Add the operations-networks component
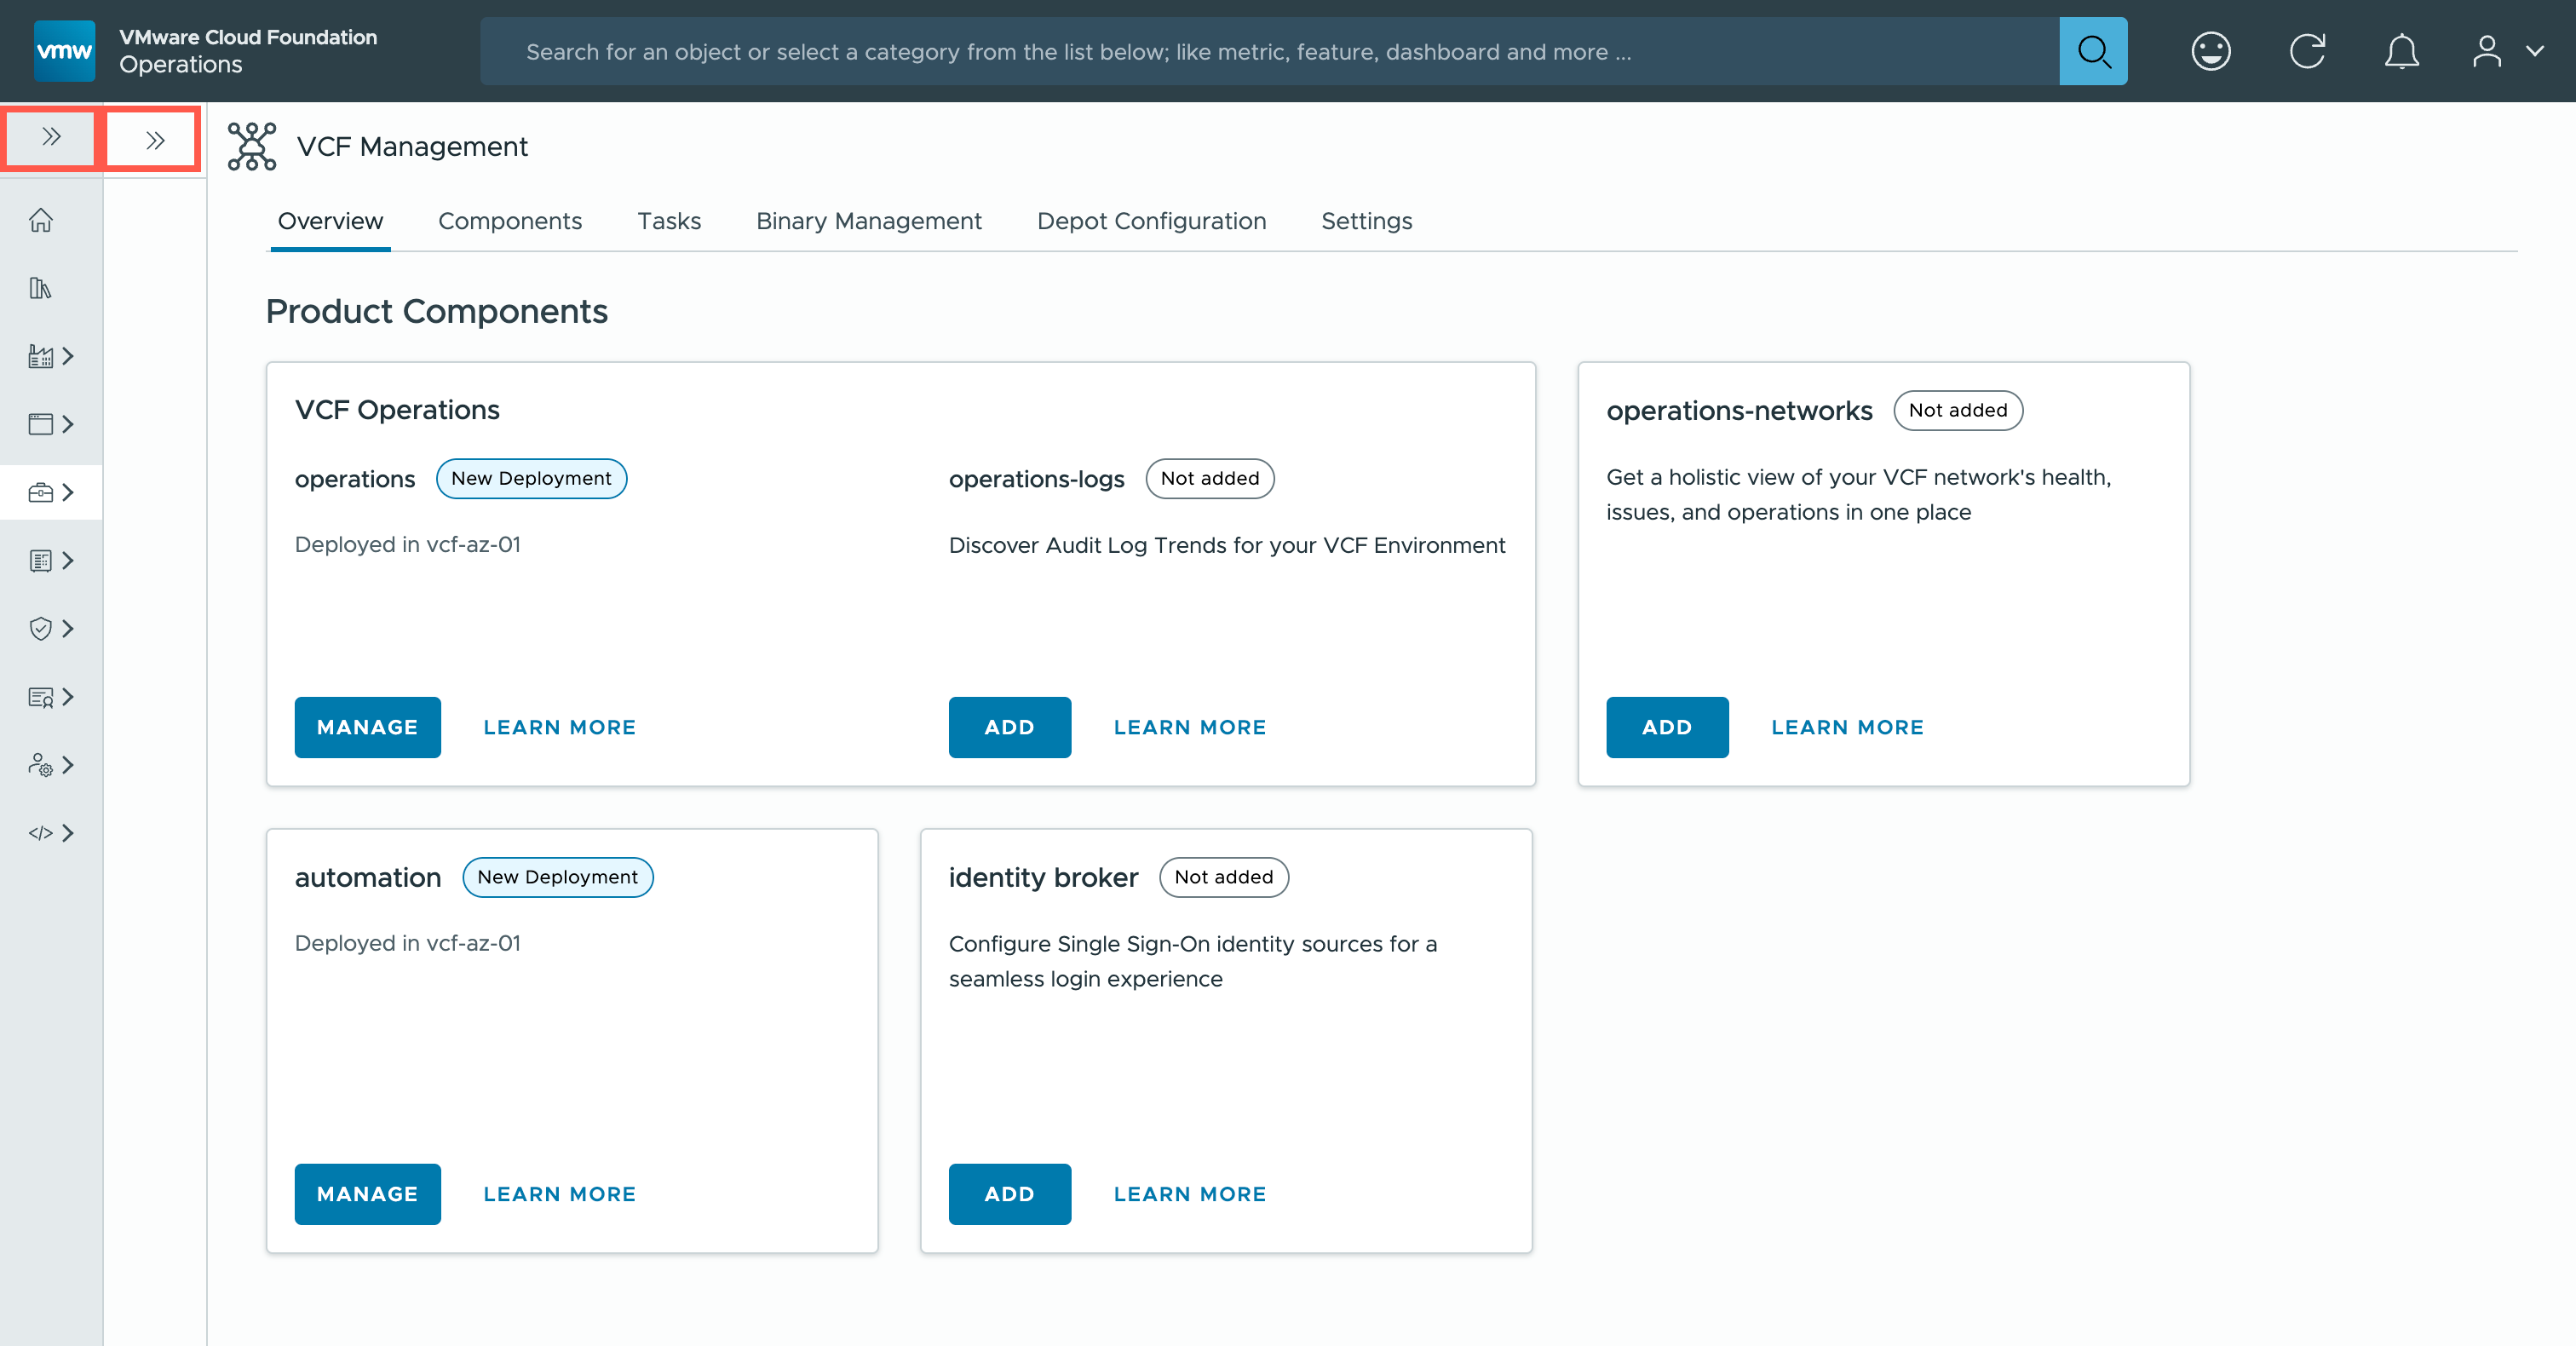The width and height of the screenshot is (2576, 1346). click(x=1666, y=727)
